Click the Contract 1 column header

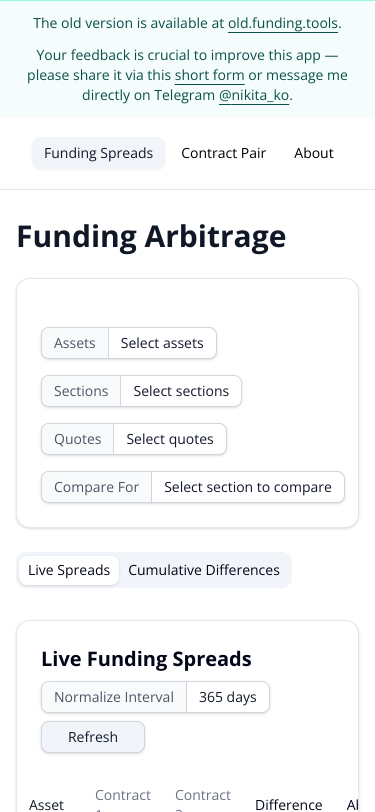pyautogui.click(x=123, y=801)
